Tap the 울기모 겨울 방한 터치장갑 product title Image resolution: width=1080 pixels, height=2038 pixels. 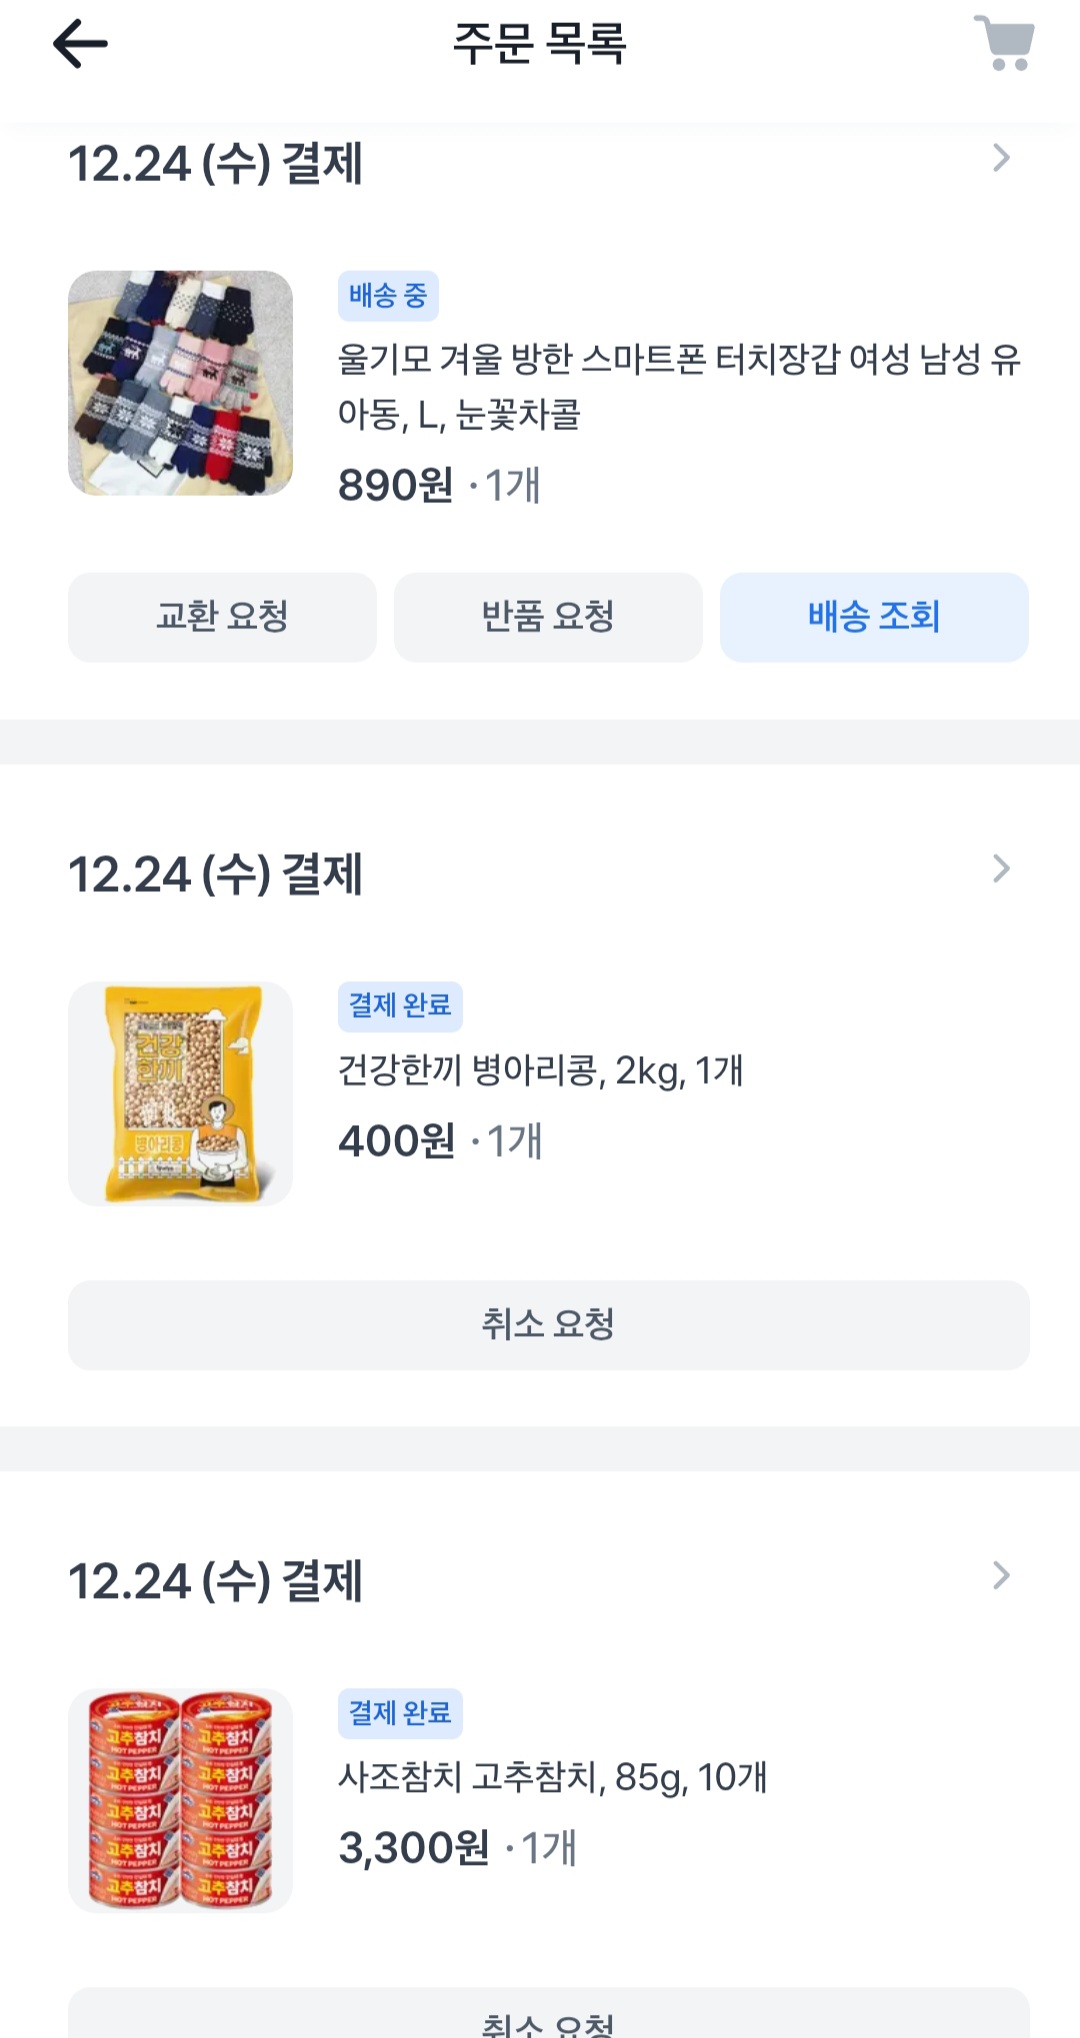click(678, 386)
